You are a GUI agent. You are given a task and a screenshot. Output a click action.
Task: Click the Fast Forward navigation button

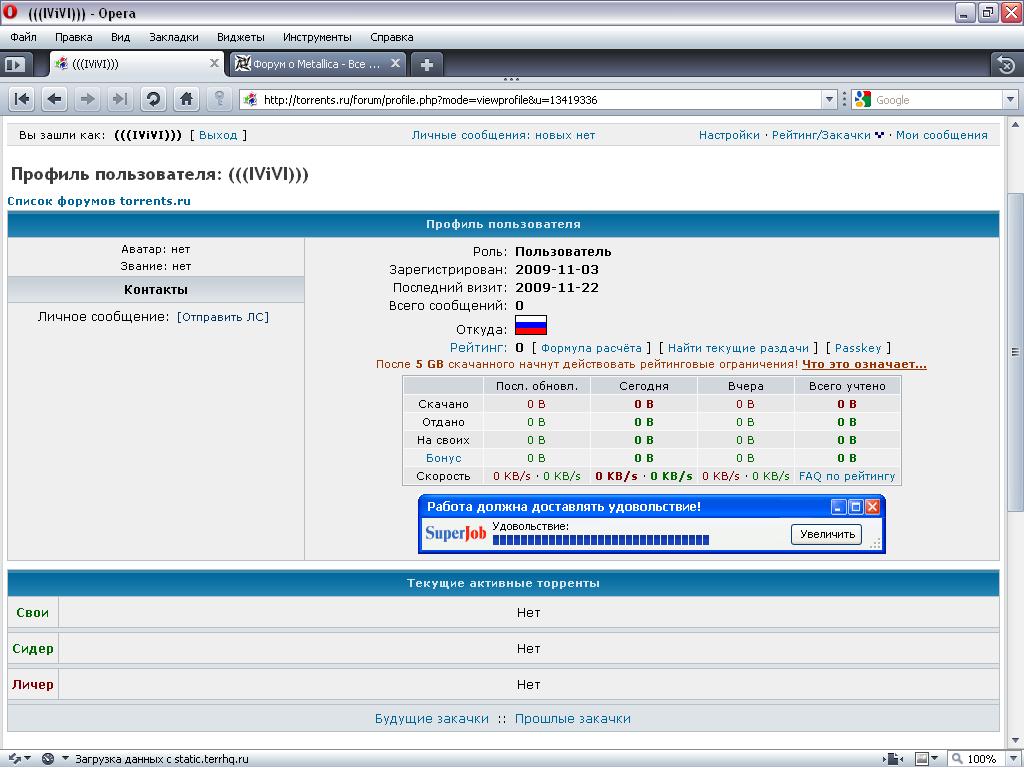point(120,99)
